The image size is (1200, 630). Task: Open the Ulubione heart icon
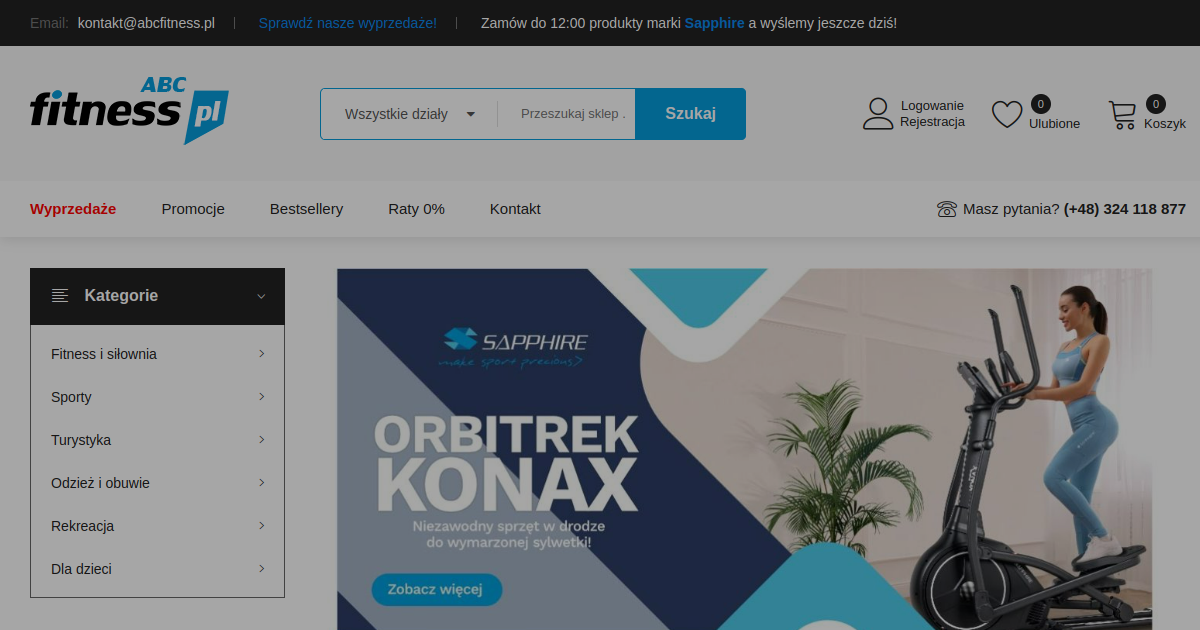1007,114
